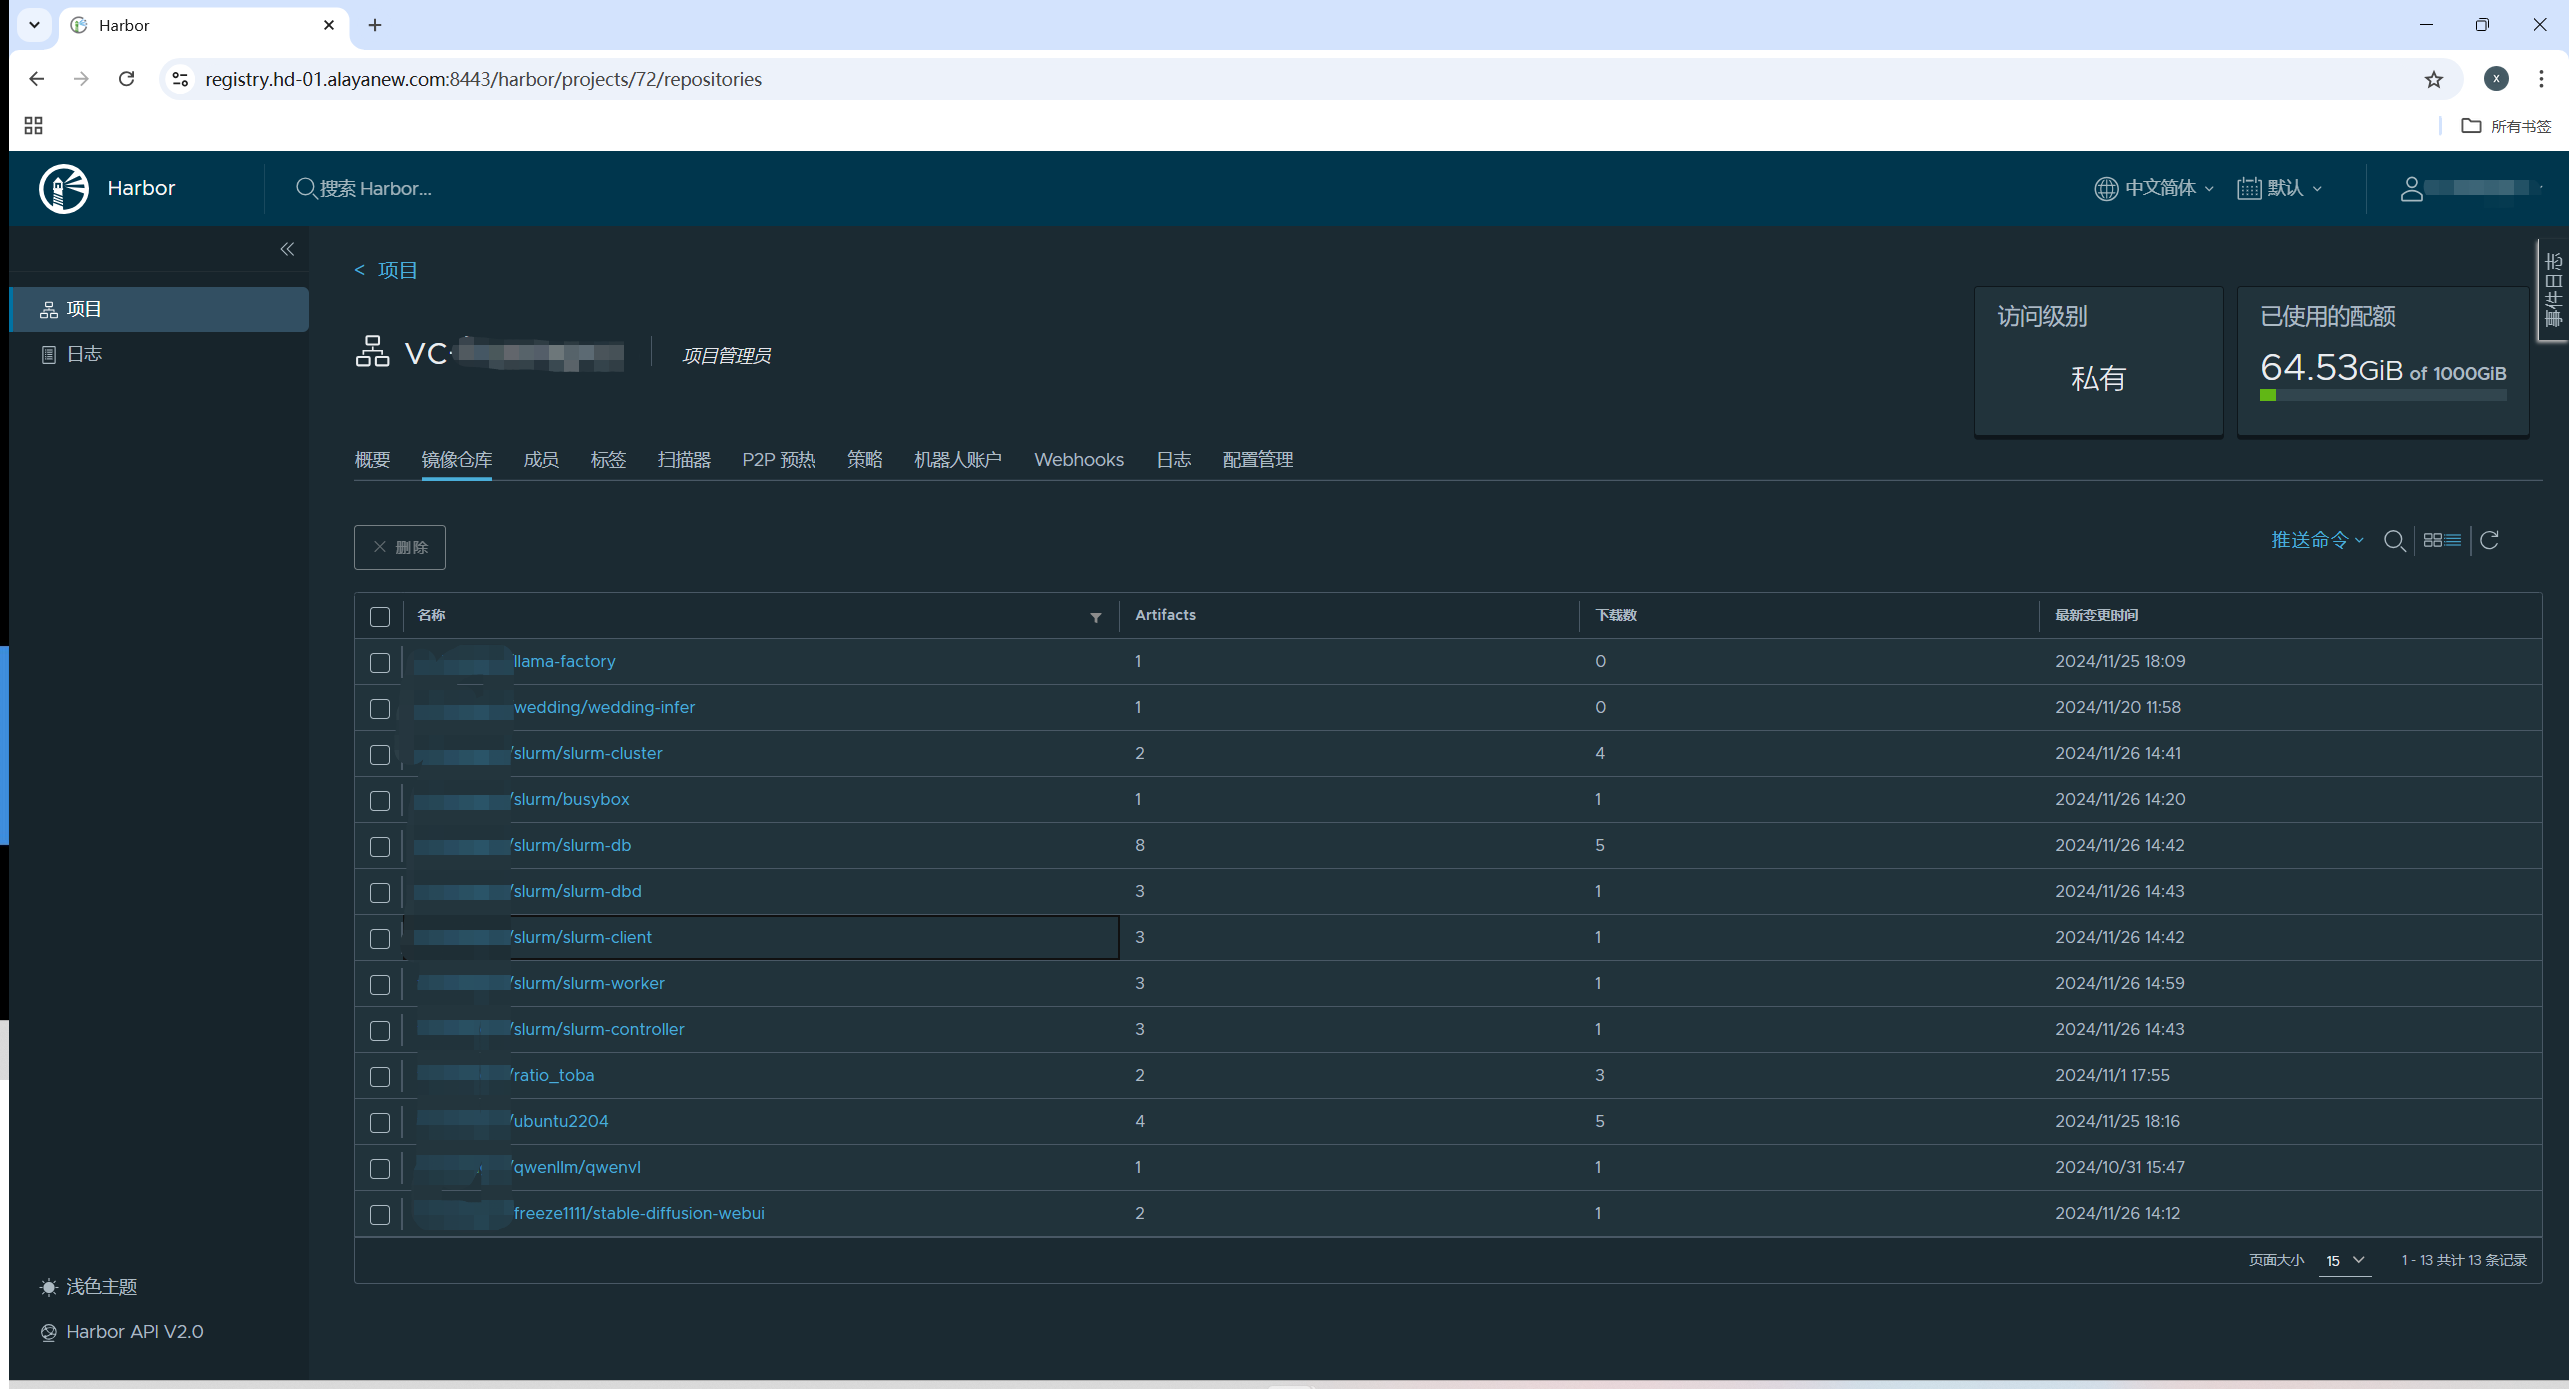Open the name column filter icon
Screen dimensions: 2569x1389
click(x=1095, y=617)
